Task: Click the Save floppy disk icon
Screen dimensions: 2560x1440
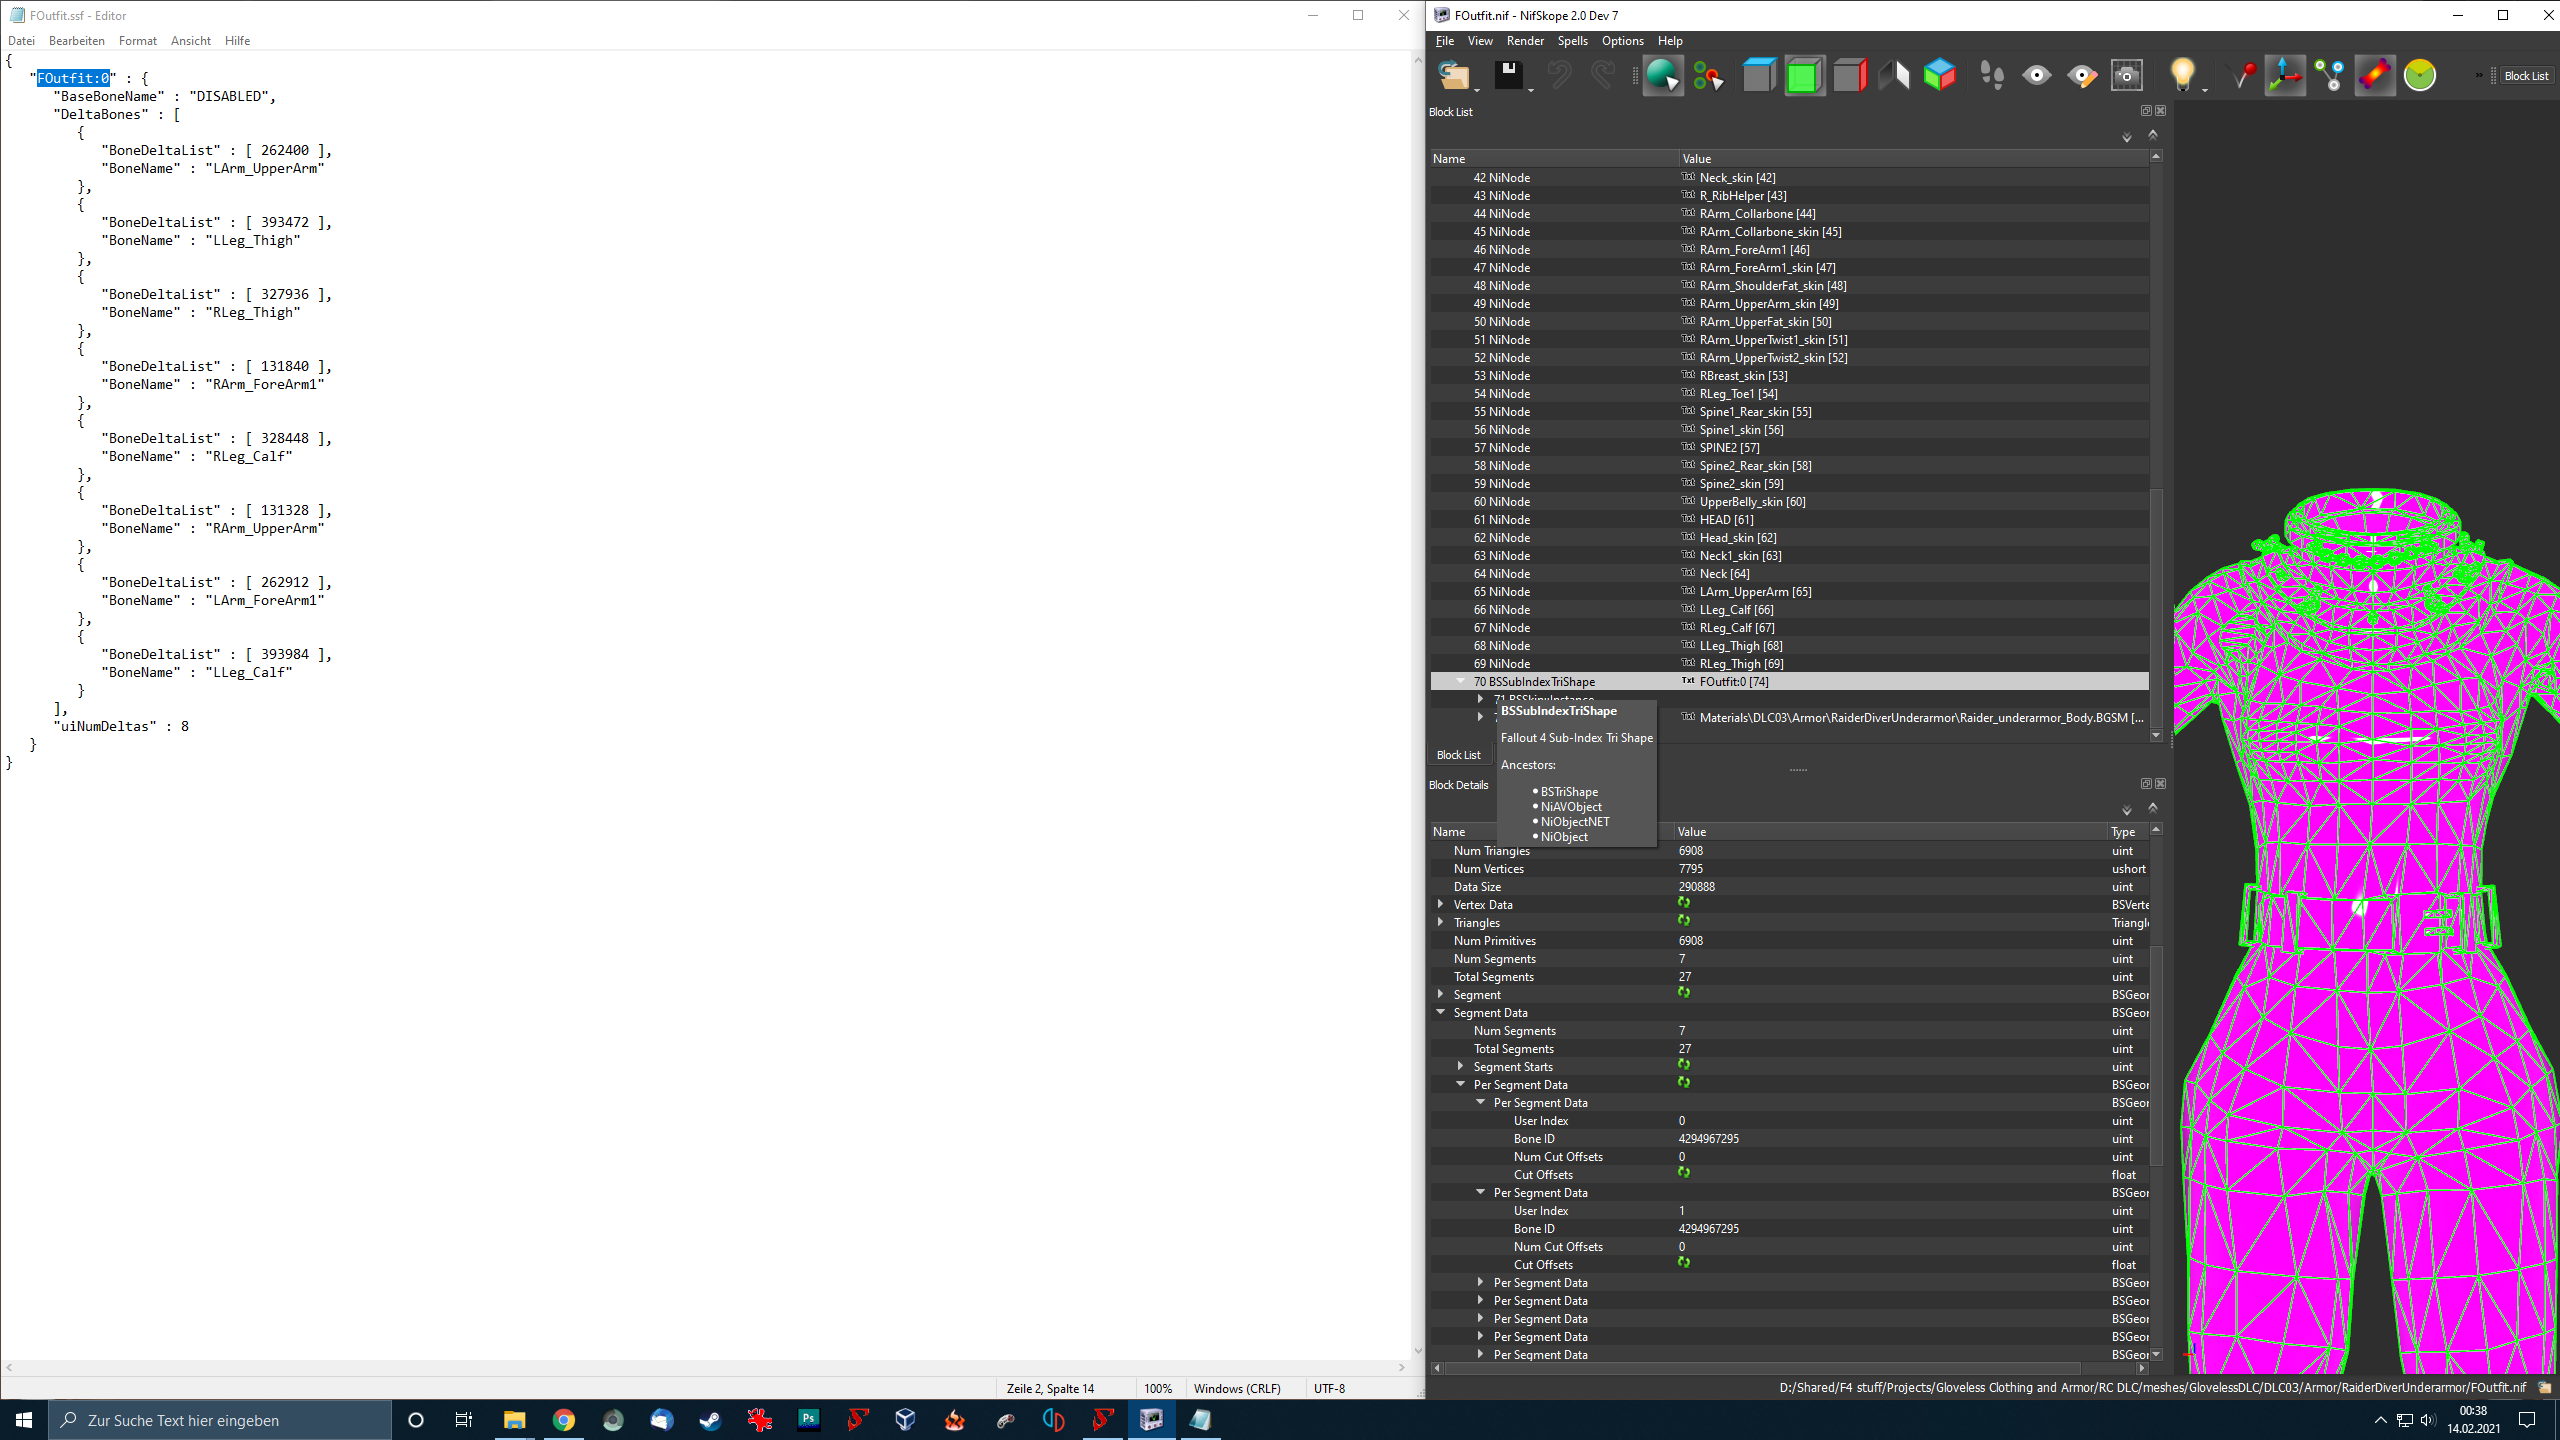Action: 1508,76
